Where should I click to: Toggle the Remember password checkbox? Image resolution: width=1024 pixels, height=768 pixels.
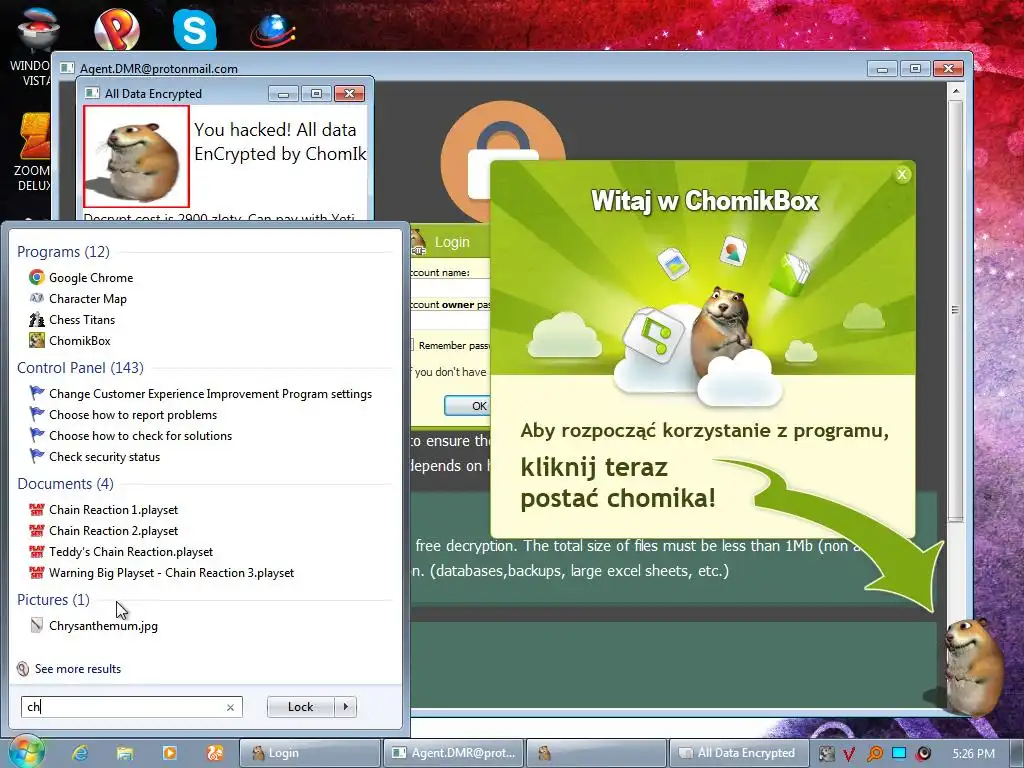click(411, 345)
